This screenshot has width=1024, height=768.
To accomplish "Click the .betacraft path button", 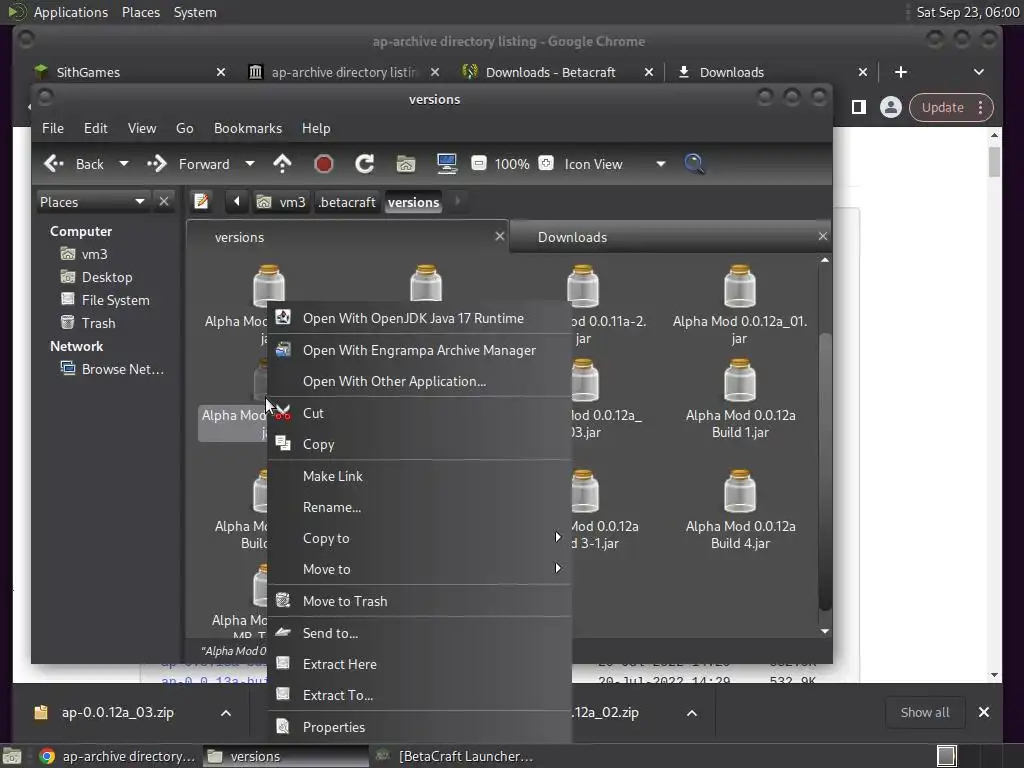I will [x=347, y=202].
